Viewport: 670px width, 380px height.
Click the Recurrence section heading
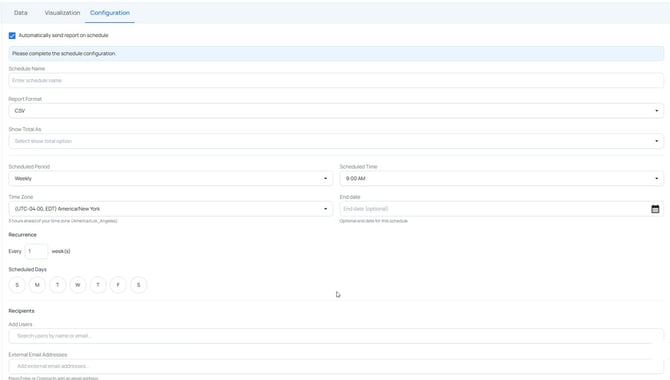click(x=23, y=235)
